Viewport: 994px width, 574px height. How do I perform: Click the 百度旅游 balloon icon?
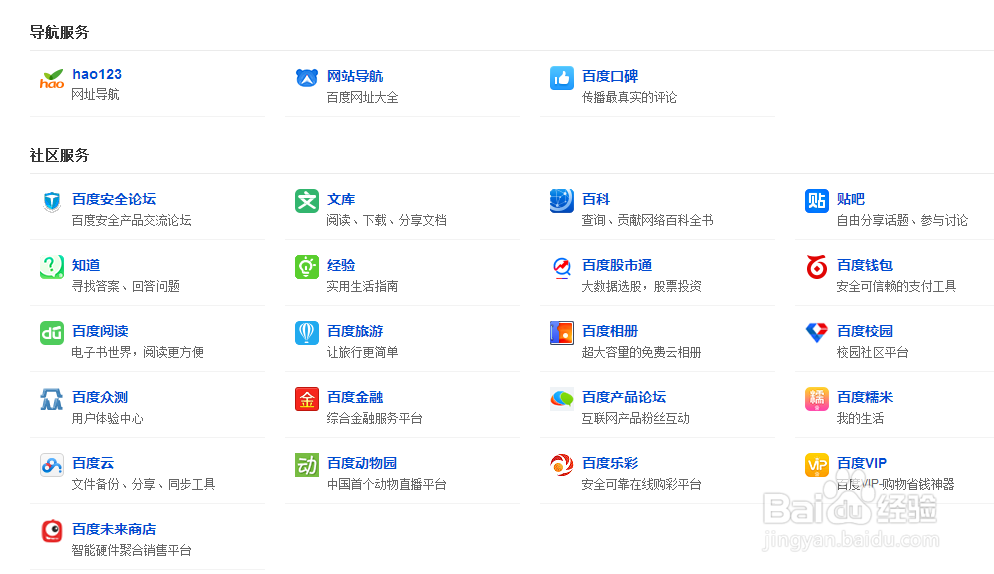tap(307, 333)
